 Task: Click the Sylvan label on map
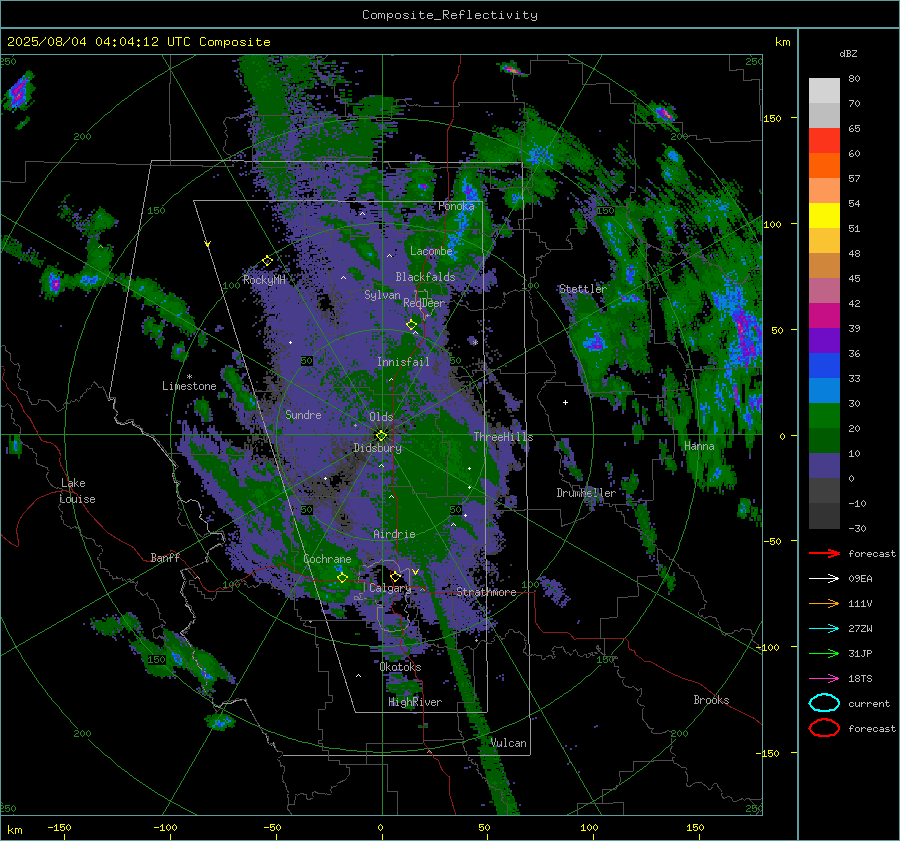pyautogui.click(x=382, y=295)
